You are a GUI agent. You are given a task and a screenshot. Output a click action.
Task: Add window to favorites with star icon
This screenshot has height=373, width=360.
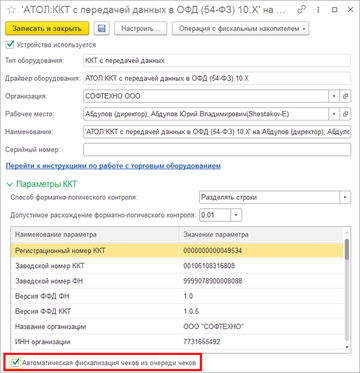tap(11, 10)
